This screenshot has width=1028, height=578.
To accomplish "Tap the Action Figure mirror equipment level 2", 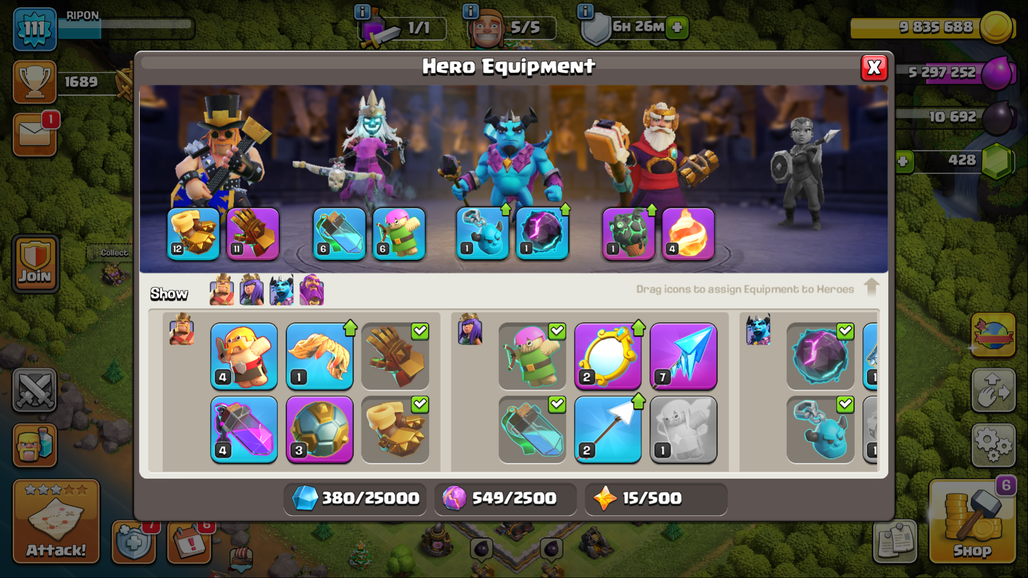I will 607,356.
